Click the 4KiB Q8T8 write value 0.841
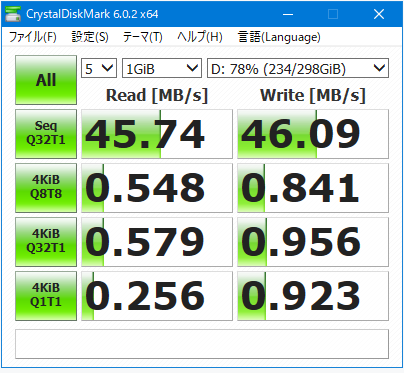The width and height of the screenshot is (404, 373). pos(313,188)
